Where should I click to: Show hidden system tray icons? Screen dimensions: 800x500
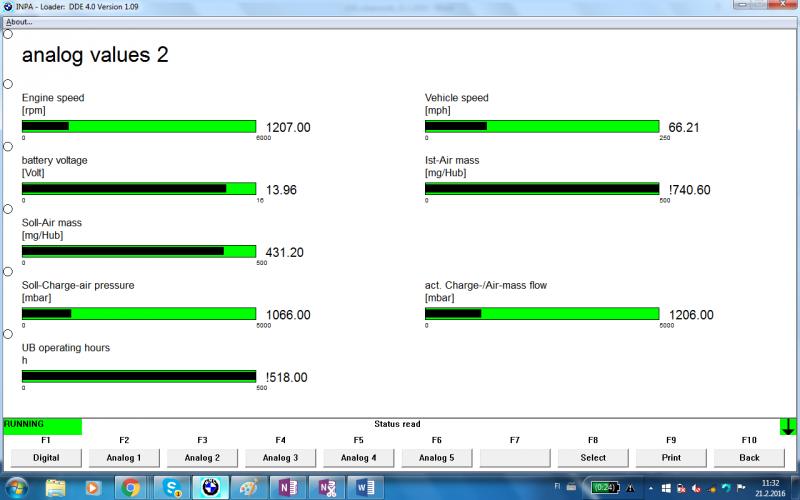pyautogui.click(x=649, y=488)
